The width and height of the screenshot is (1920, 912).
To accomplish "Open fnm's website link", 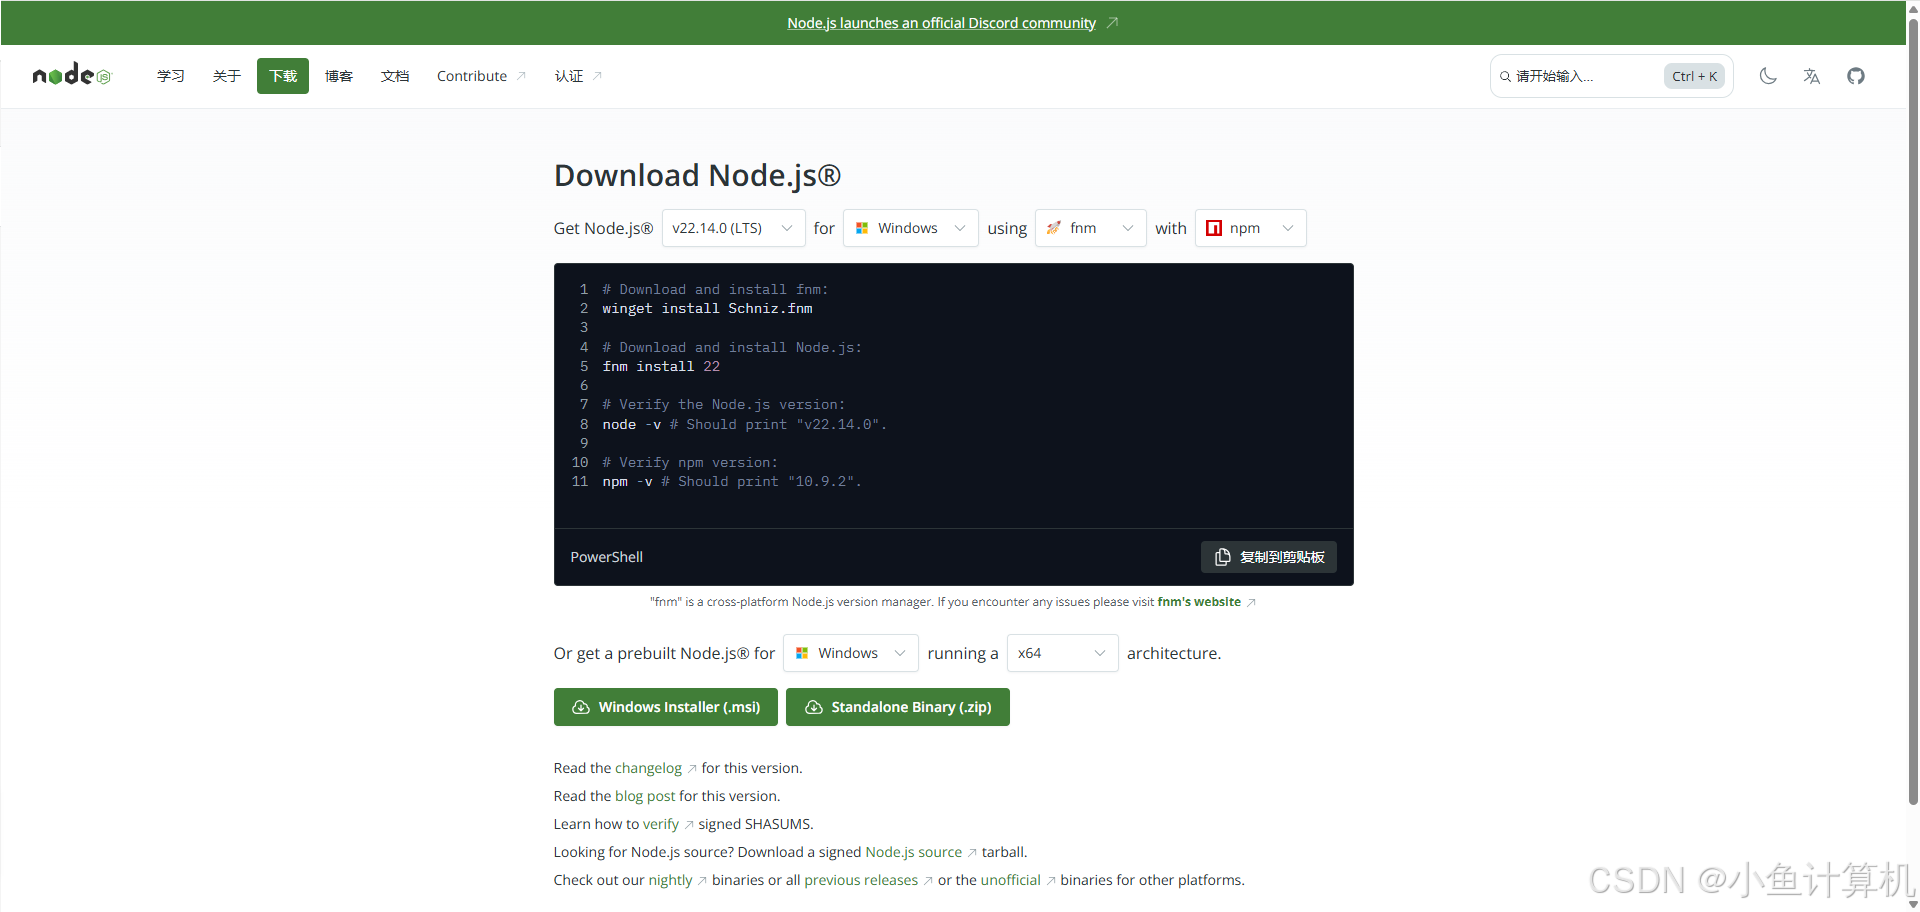I will [1199, 602].
